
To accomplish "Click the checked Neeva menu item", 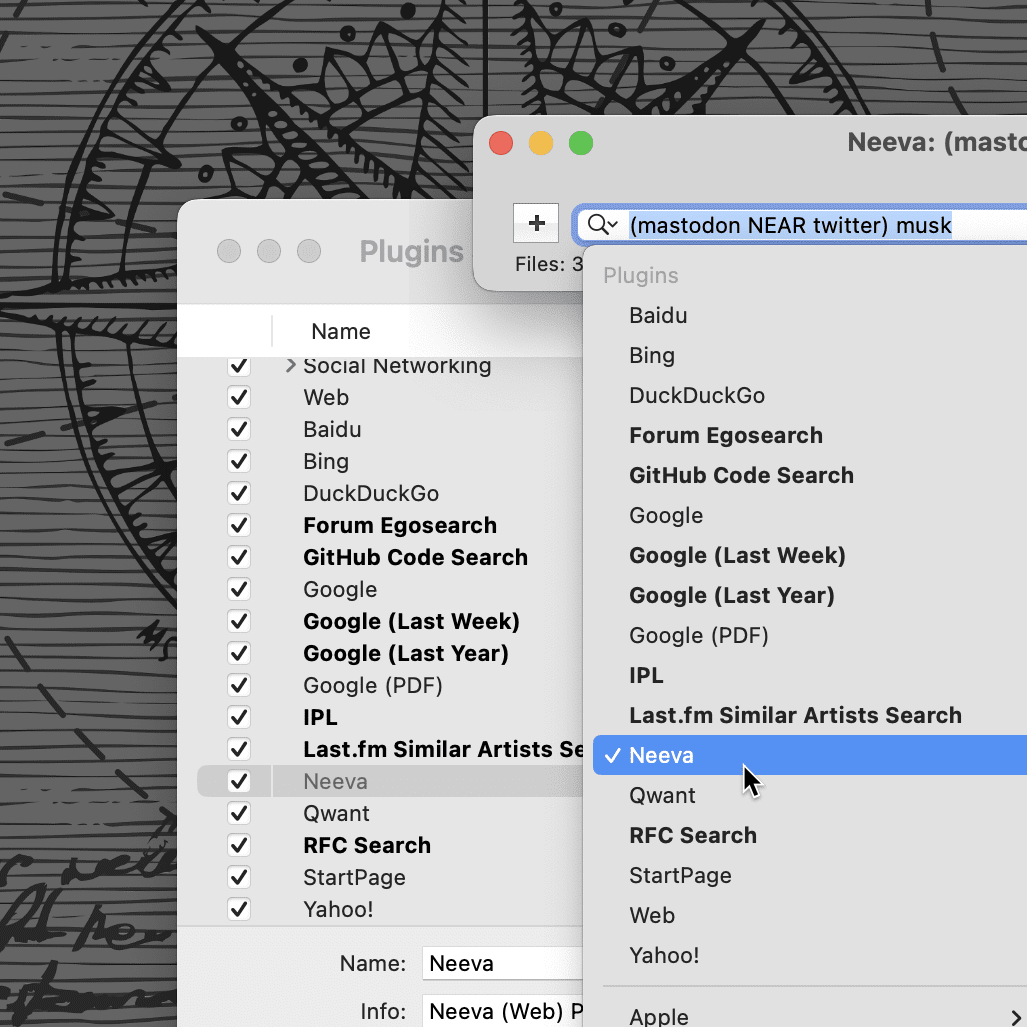I will pyautogui.click(x=812, y=755).
